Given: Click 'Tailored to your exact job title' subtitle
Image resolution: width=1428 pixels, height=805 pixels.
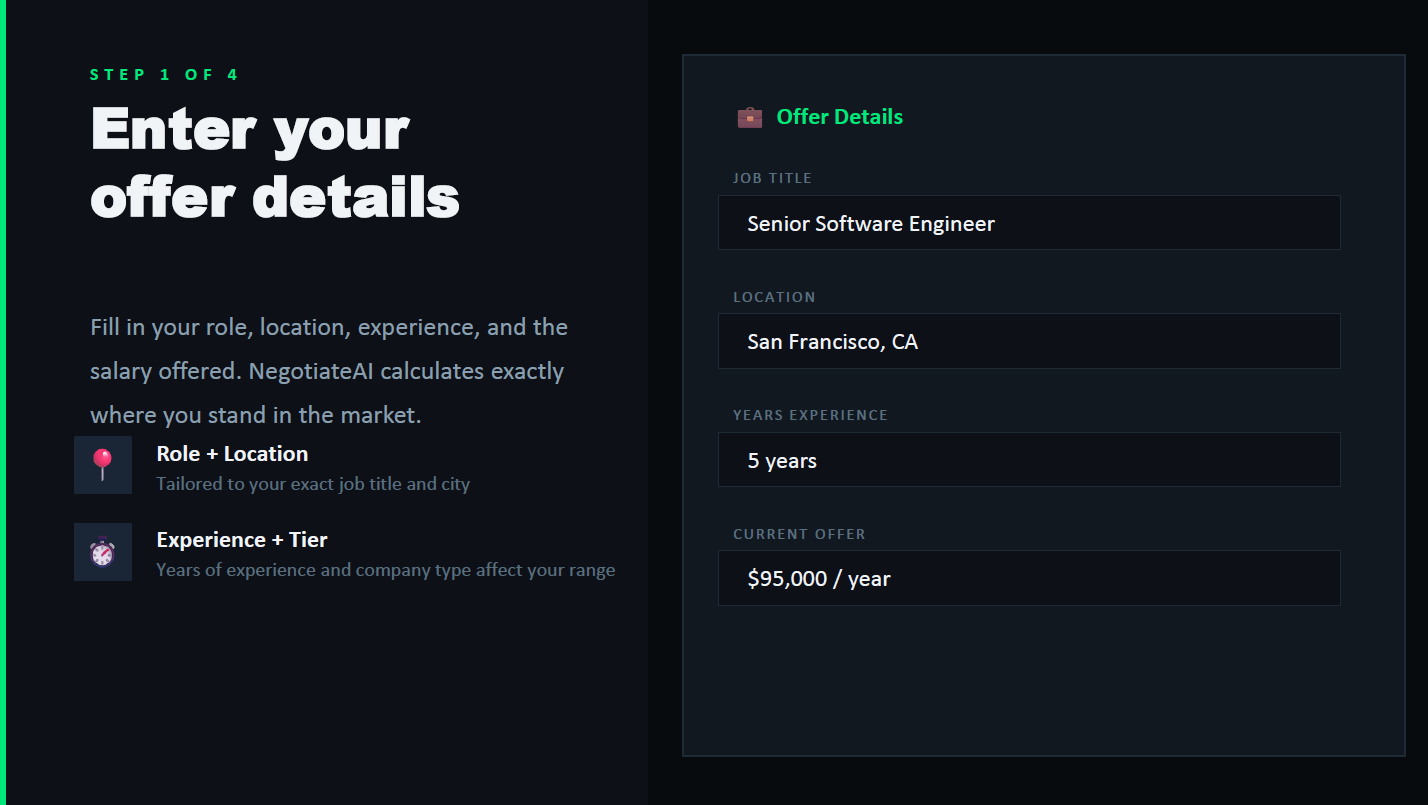Looking at the screenshot, I should (313, 484).
